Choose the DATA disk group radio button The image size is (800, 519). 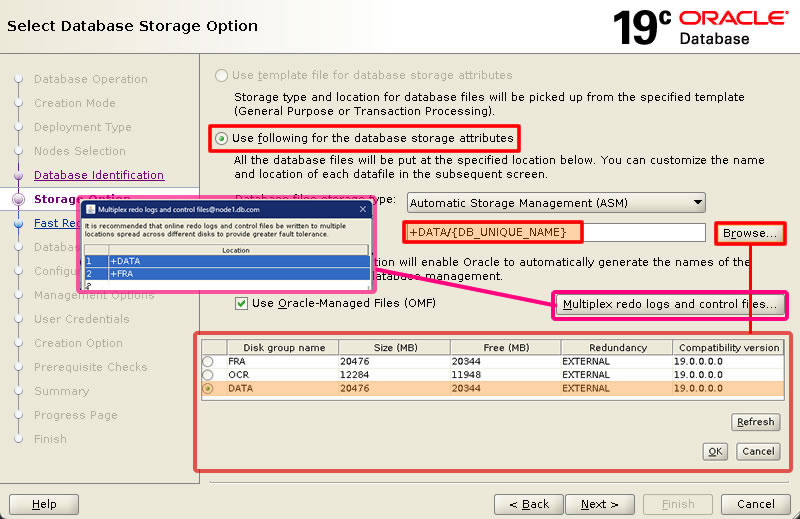[x=208, y=388]
